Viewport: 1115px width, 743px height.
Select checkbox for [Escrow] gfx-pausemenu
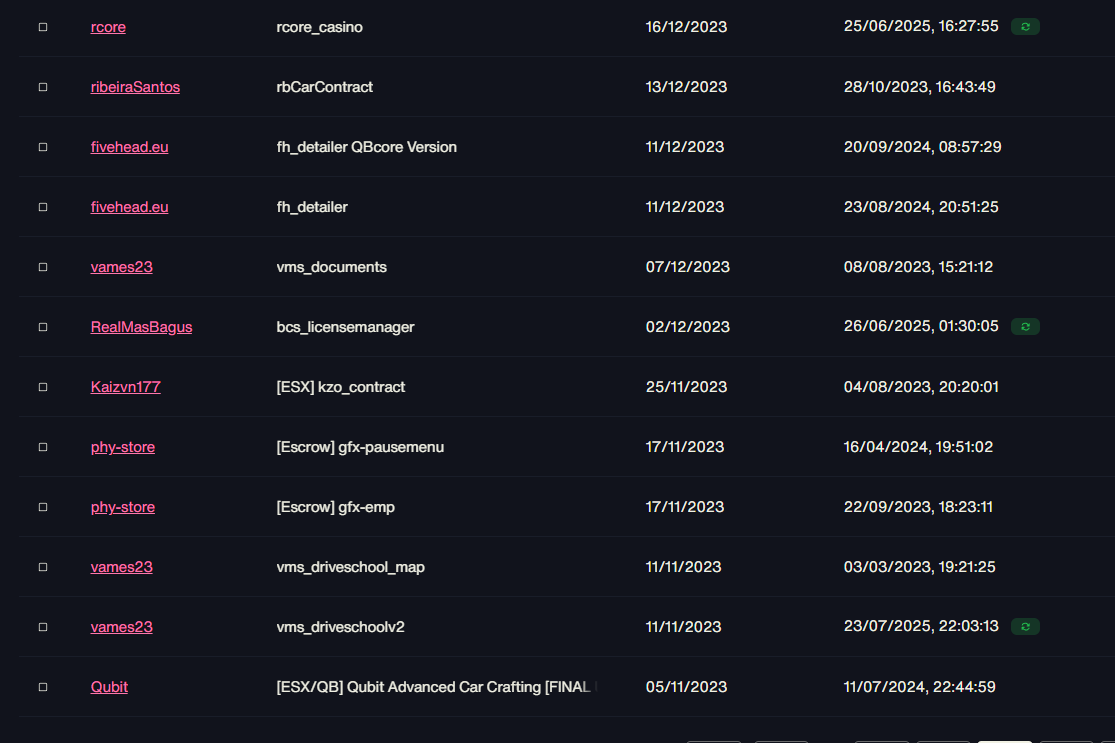tap(43, 447)
